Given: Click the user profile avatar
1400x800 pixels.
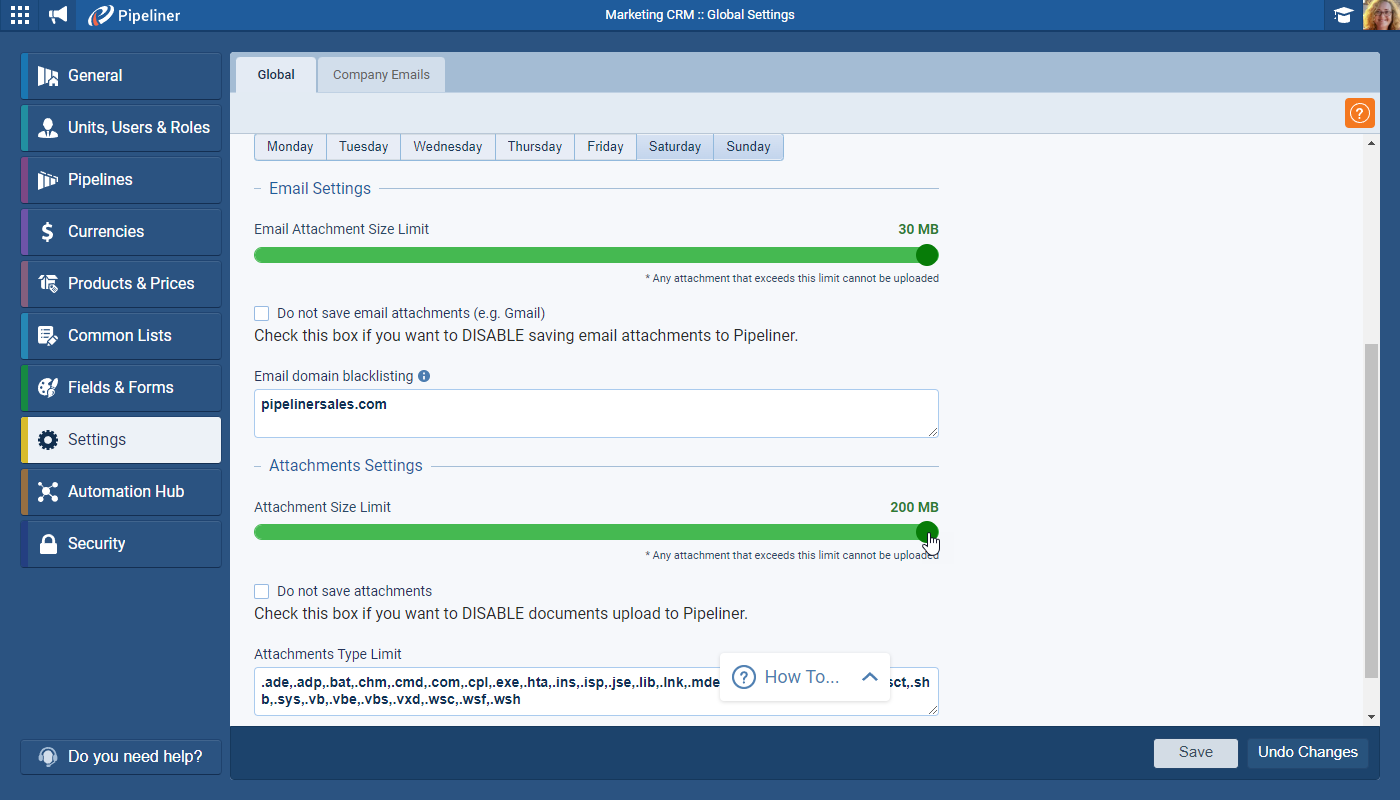Looking at the screenshot, I should (x=1381, y=15).
